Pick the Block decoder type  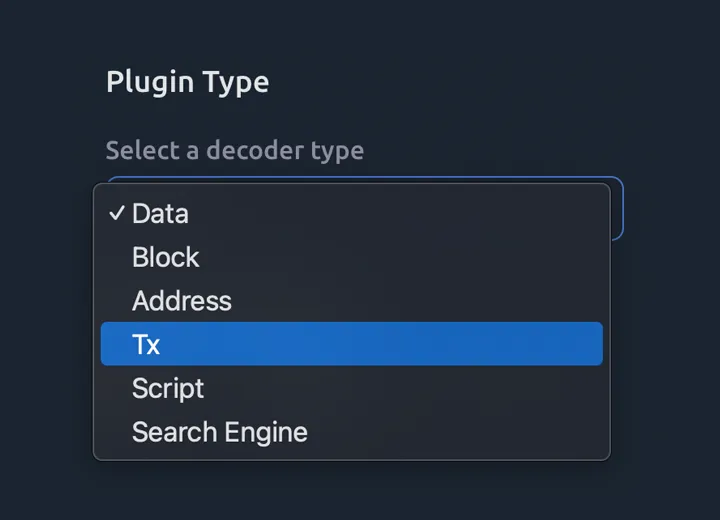coord(166,257)
